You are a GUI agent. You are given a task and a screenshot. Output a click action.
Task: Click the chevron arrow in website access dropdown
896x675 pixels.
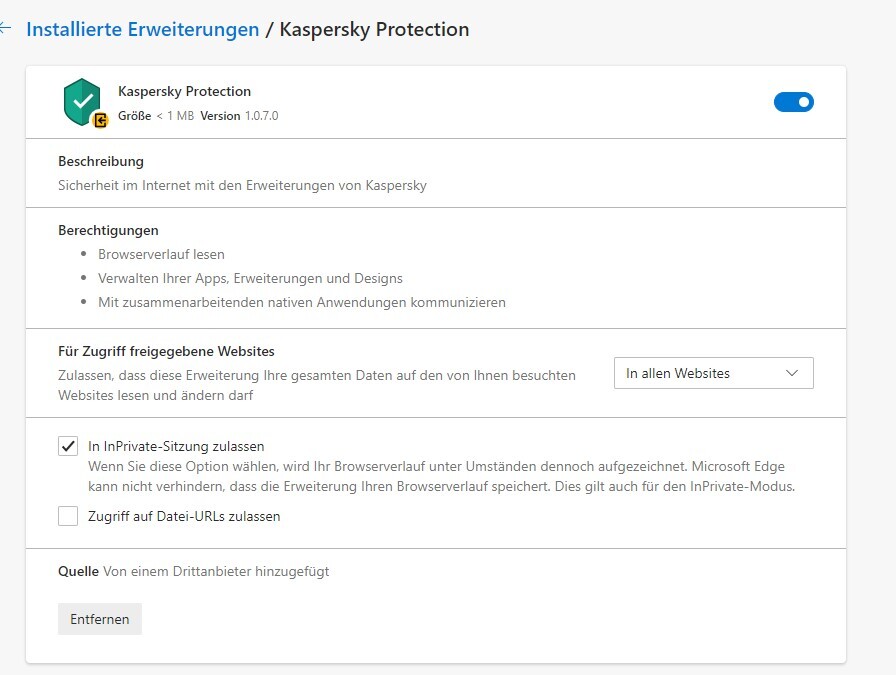click(x=792, y=373)
